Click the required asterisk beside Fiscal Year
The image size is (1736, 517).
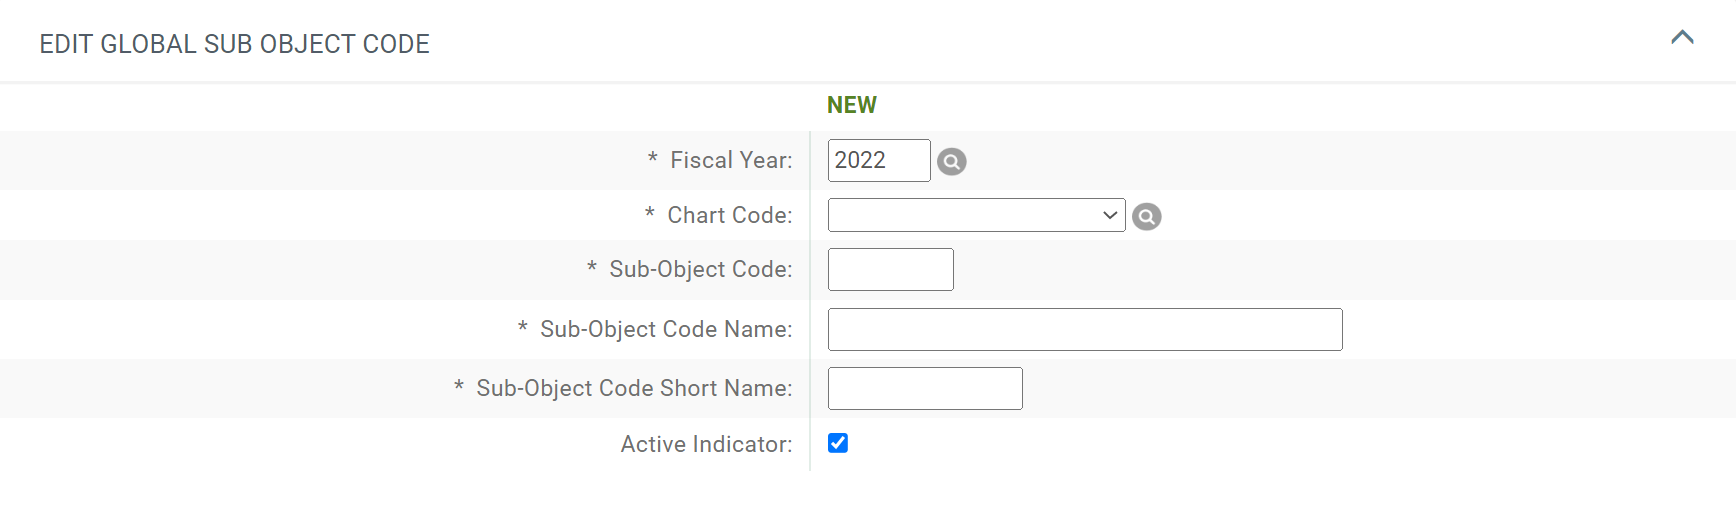[653, 158]
